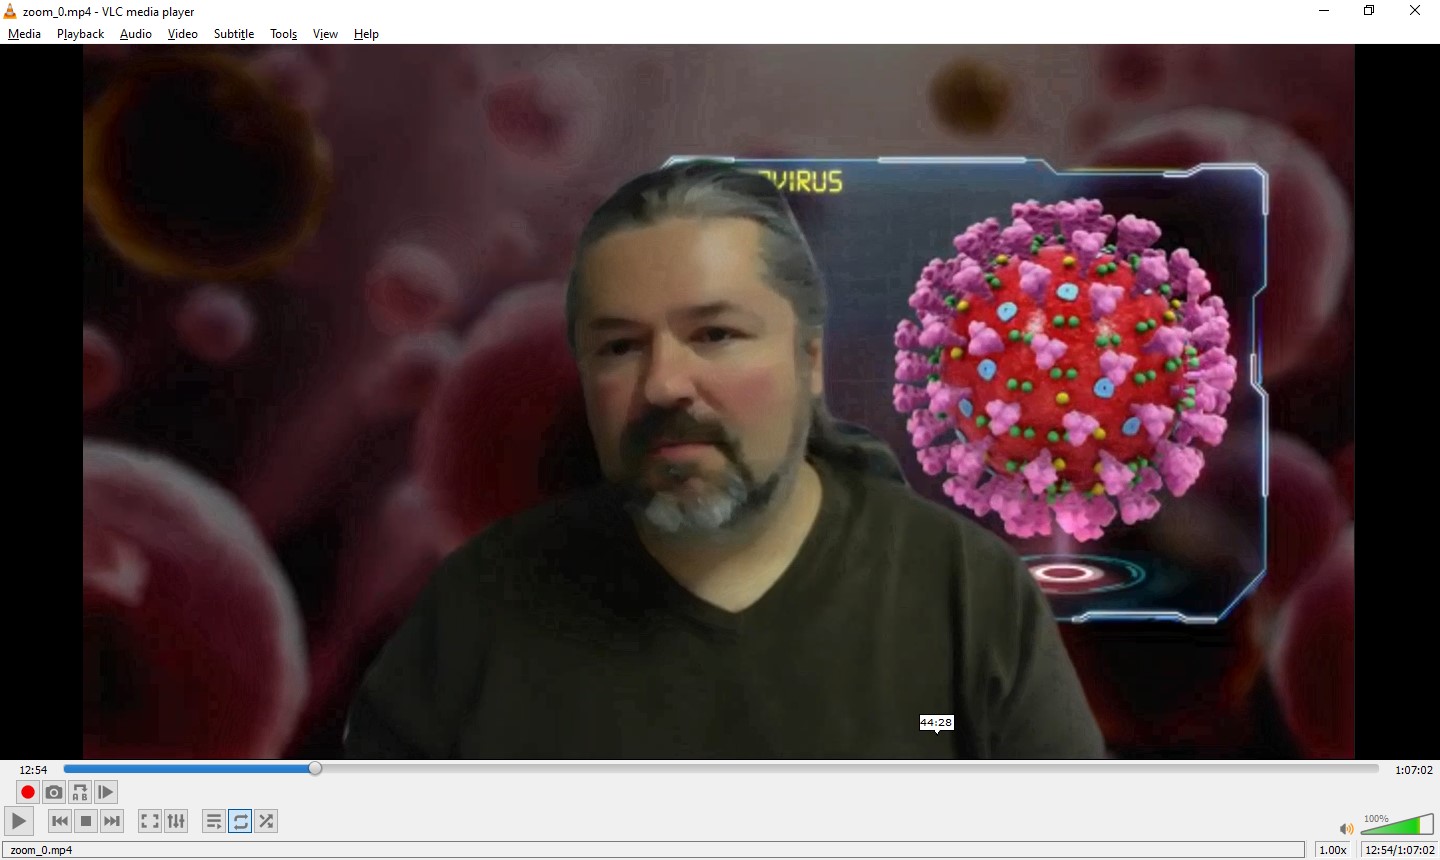Viewport: 1440px width, 860px height.
Task: Advance video frame by frame
Action: (x=106, y=793)
